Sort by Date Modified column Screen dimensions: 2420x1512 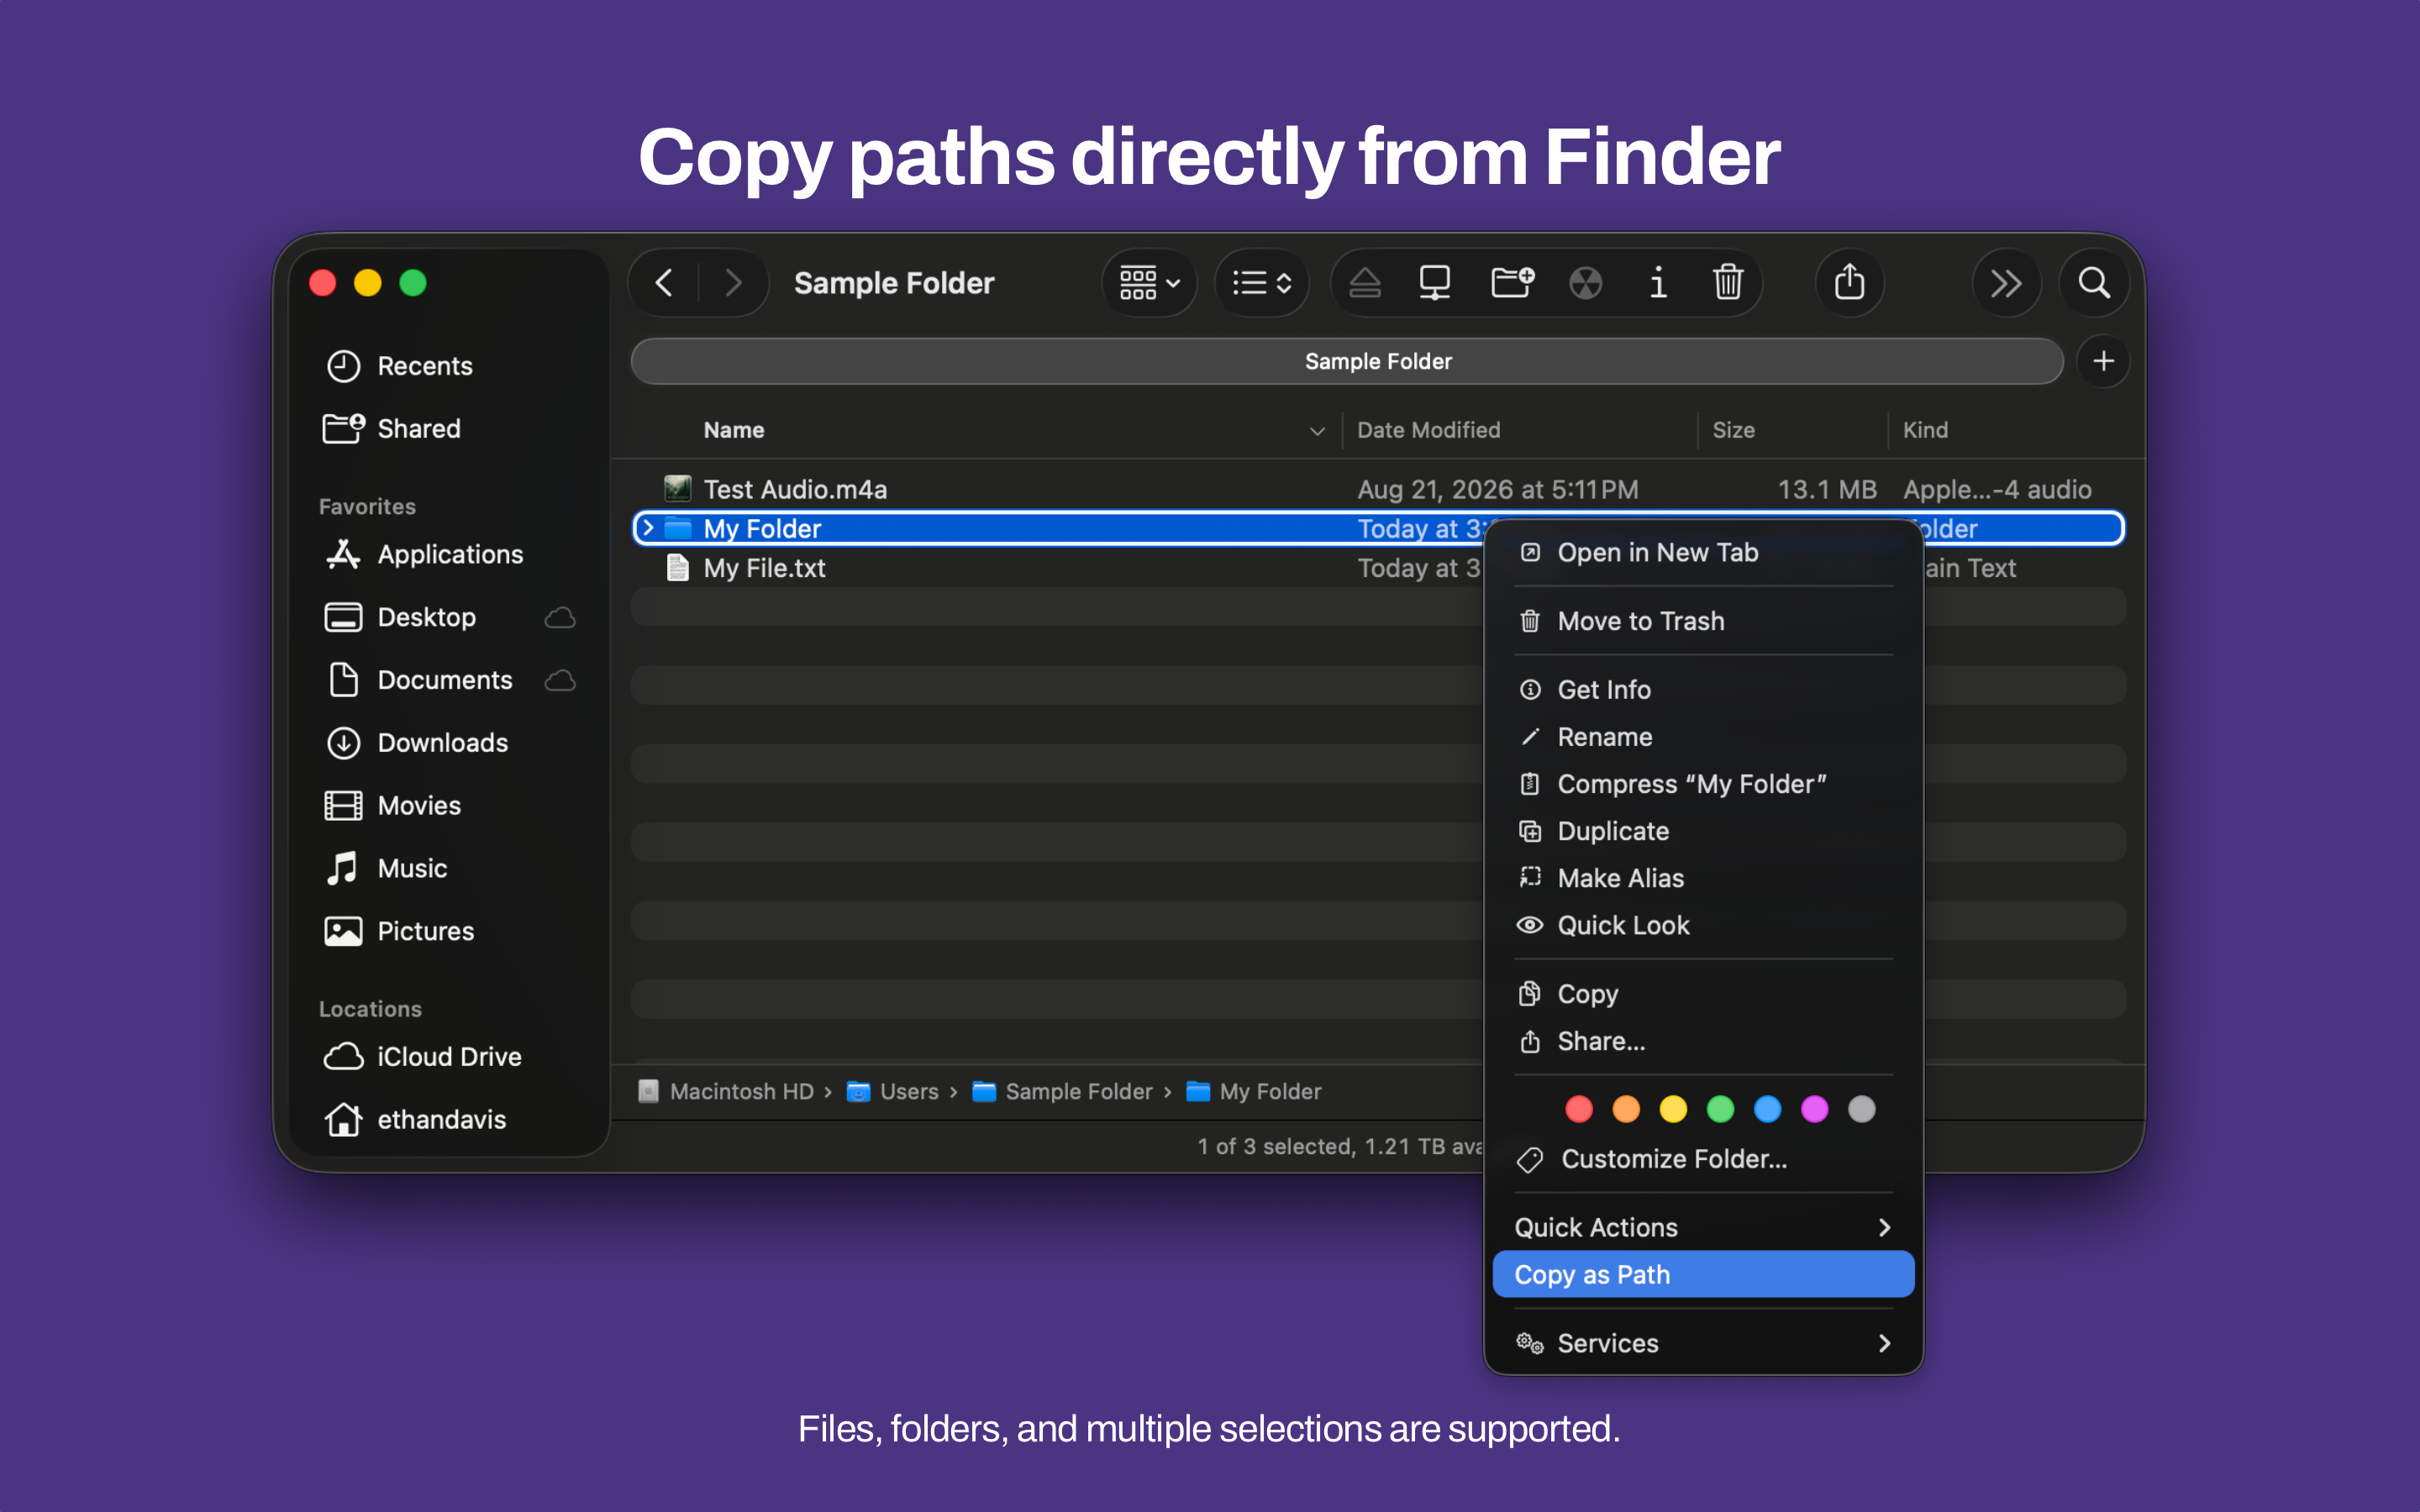point(1428,430)
